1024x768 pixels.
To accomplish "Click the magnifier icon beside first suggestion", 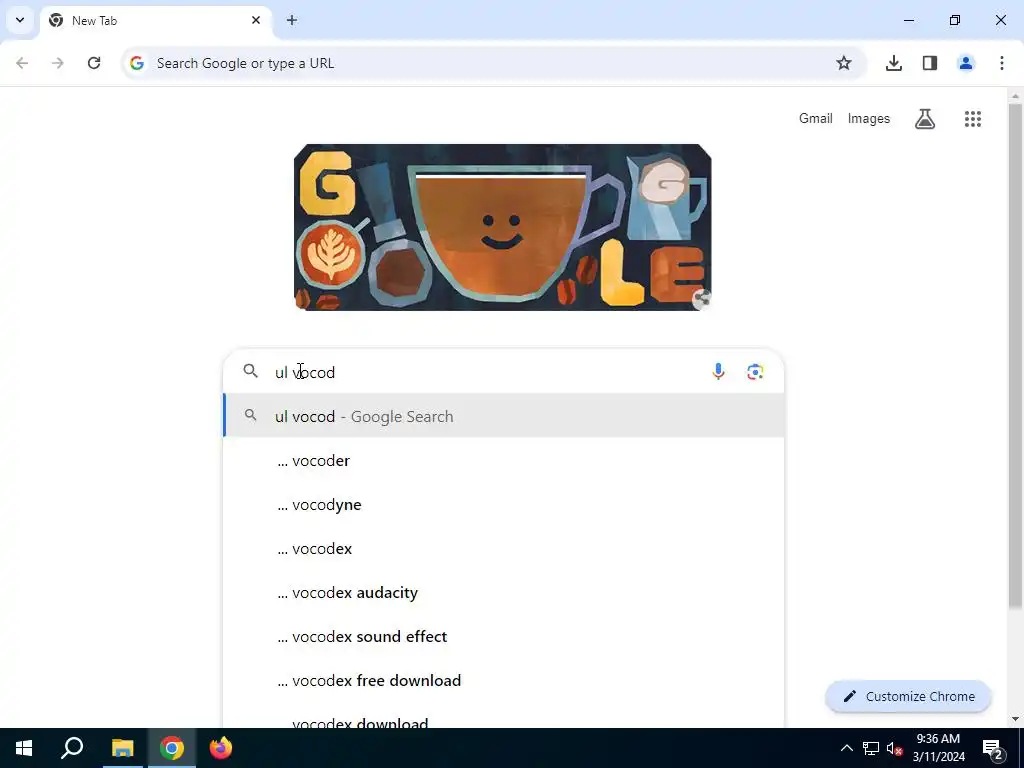I will [x=251, y=415].
